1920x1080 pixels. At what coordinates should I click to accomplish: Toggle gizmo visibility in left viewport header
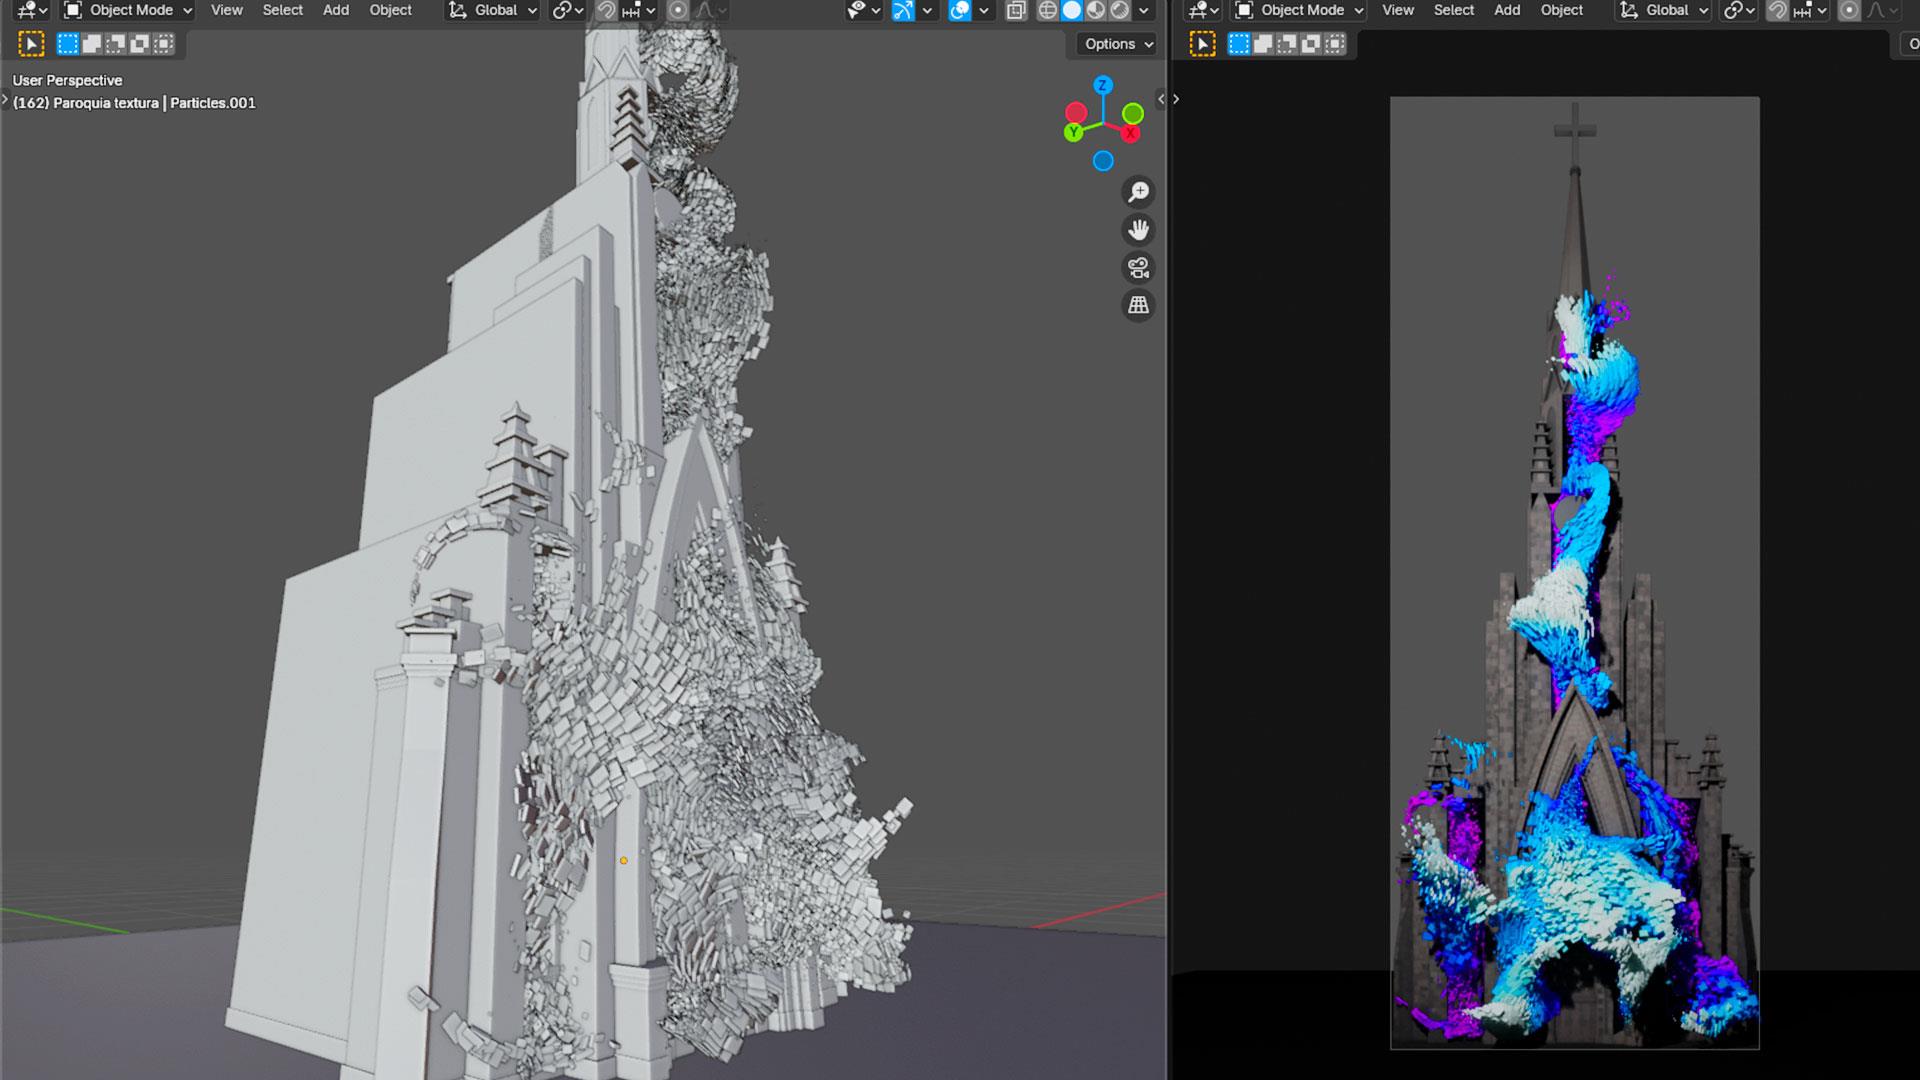click(x=903, y=10)
